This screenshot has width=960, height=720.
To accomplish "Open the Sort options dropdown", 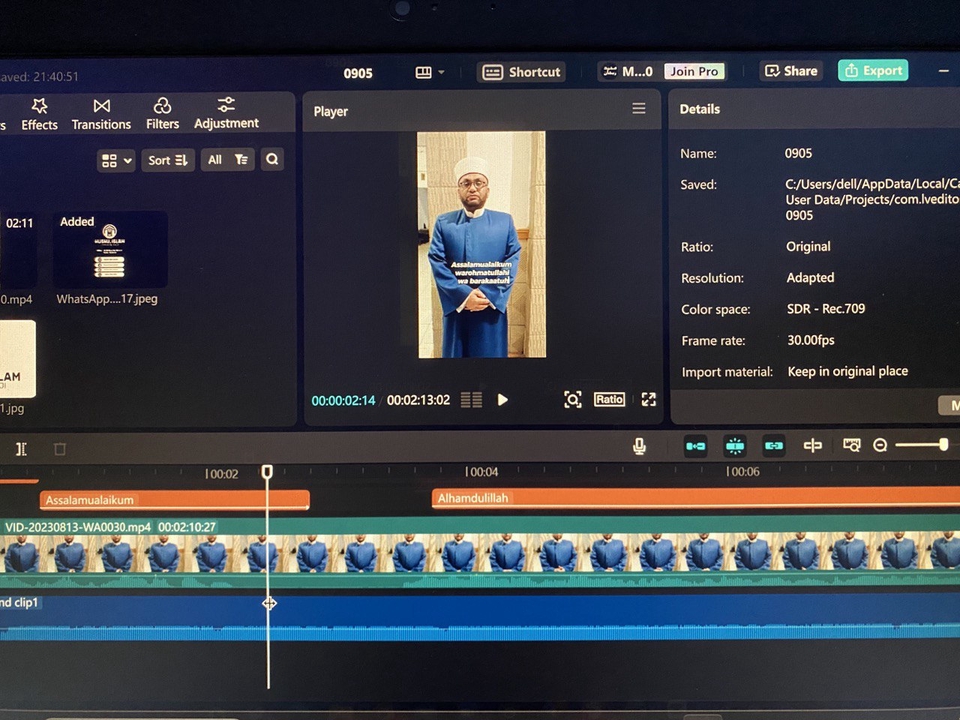I will tap(167, 159).
